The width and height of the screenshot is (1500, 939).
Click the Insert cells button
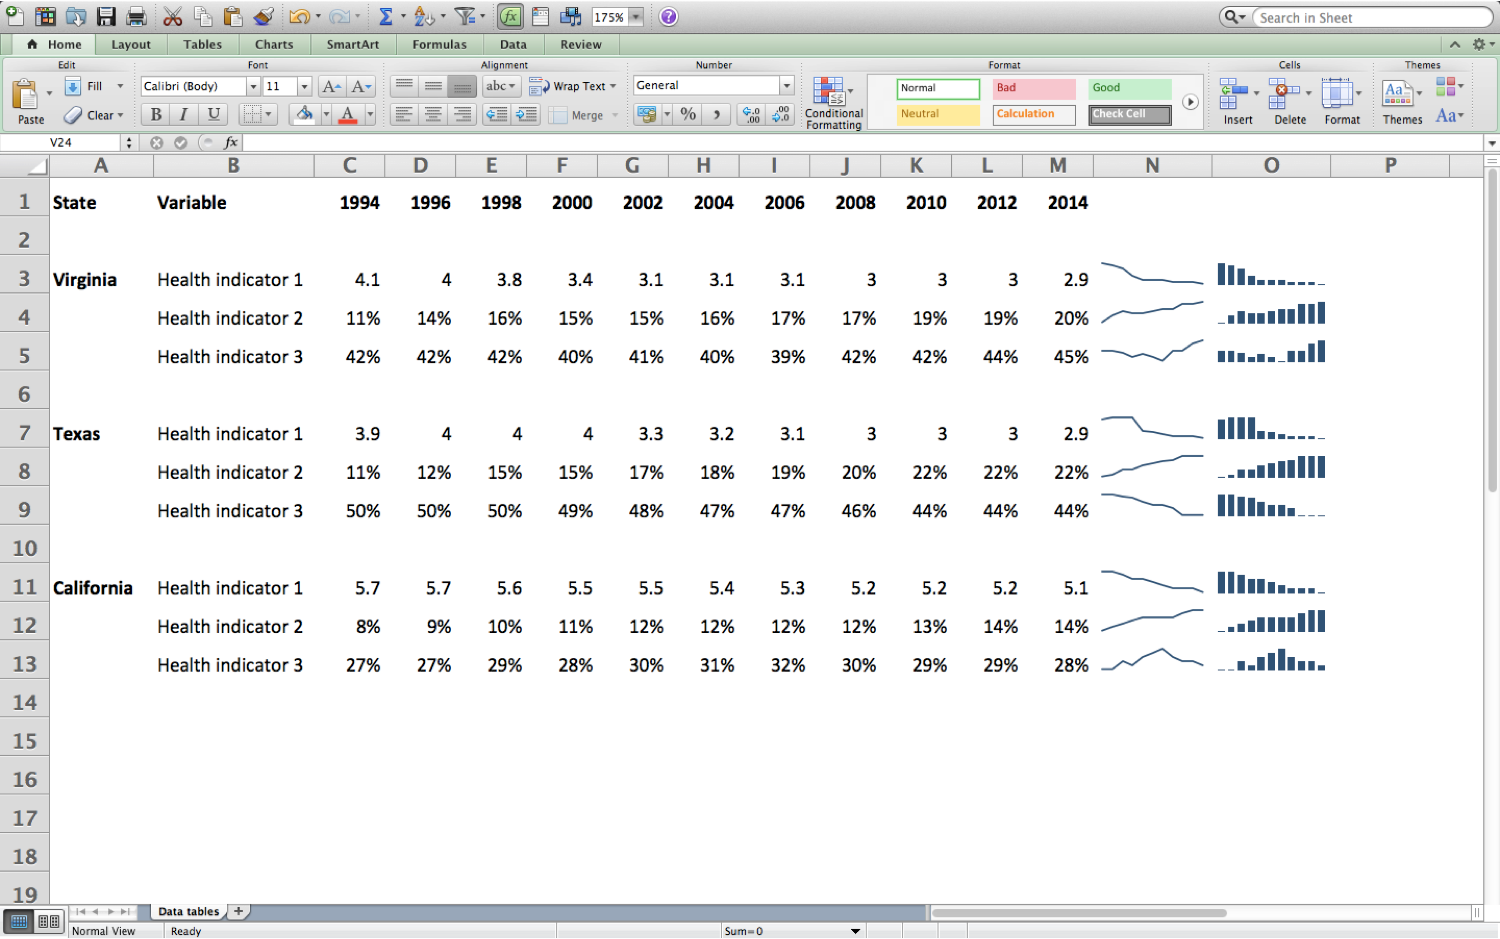[1238, 103]
